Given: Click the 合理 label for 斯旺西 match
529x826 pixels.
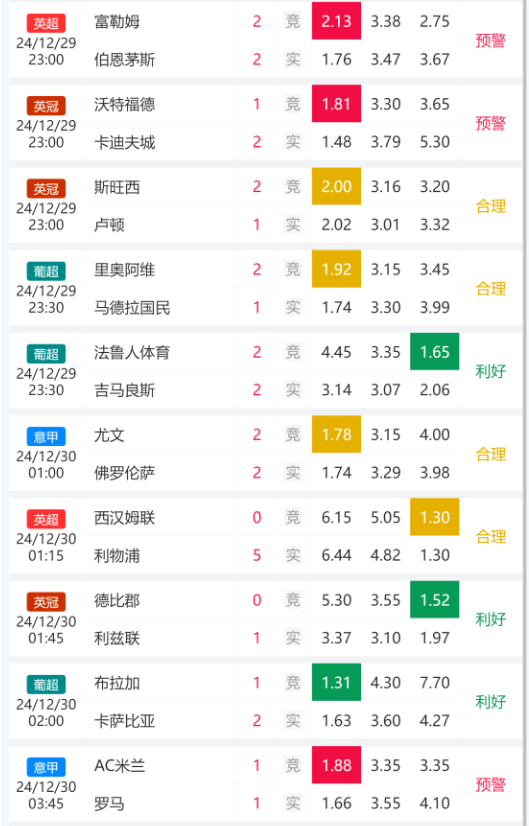Looking at the screenshot, I should point(491,206).
